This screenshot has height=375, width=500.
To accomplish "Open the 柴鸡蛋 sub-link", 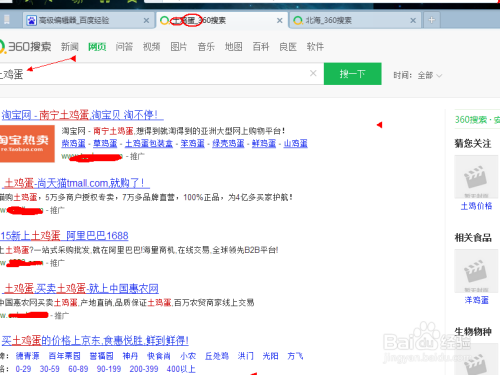I will [73, 144].
